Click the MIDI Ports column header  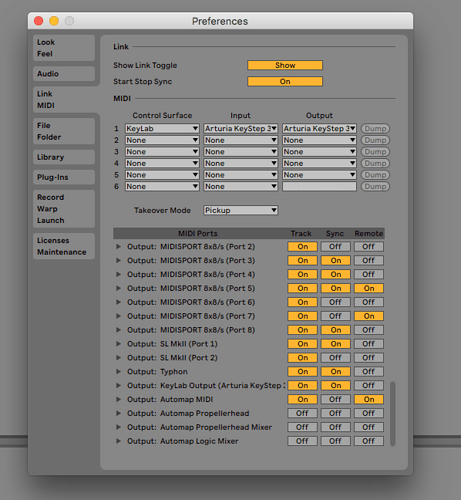click(198, 233)
